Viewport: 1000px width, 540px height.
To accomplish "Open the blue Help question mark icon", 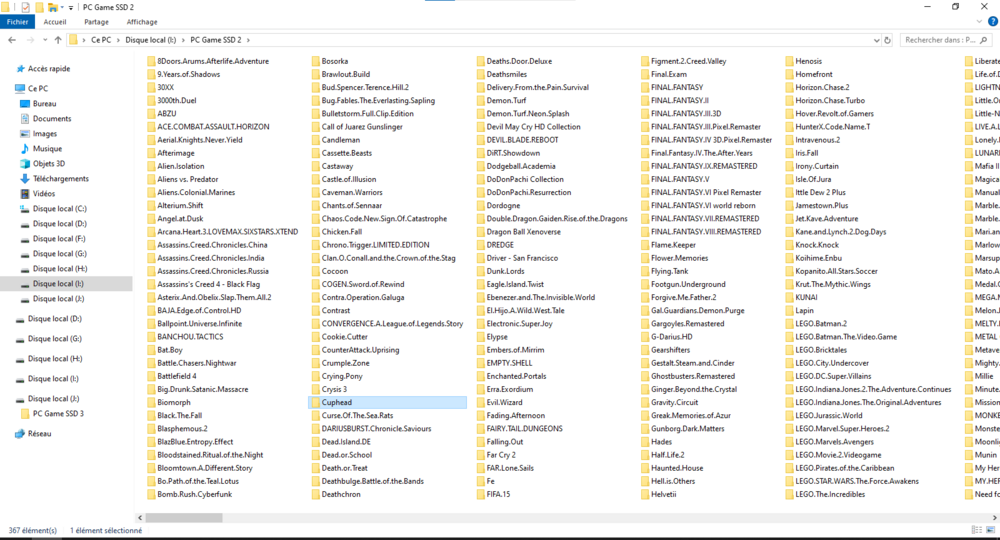I will [992, 21].
